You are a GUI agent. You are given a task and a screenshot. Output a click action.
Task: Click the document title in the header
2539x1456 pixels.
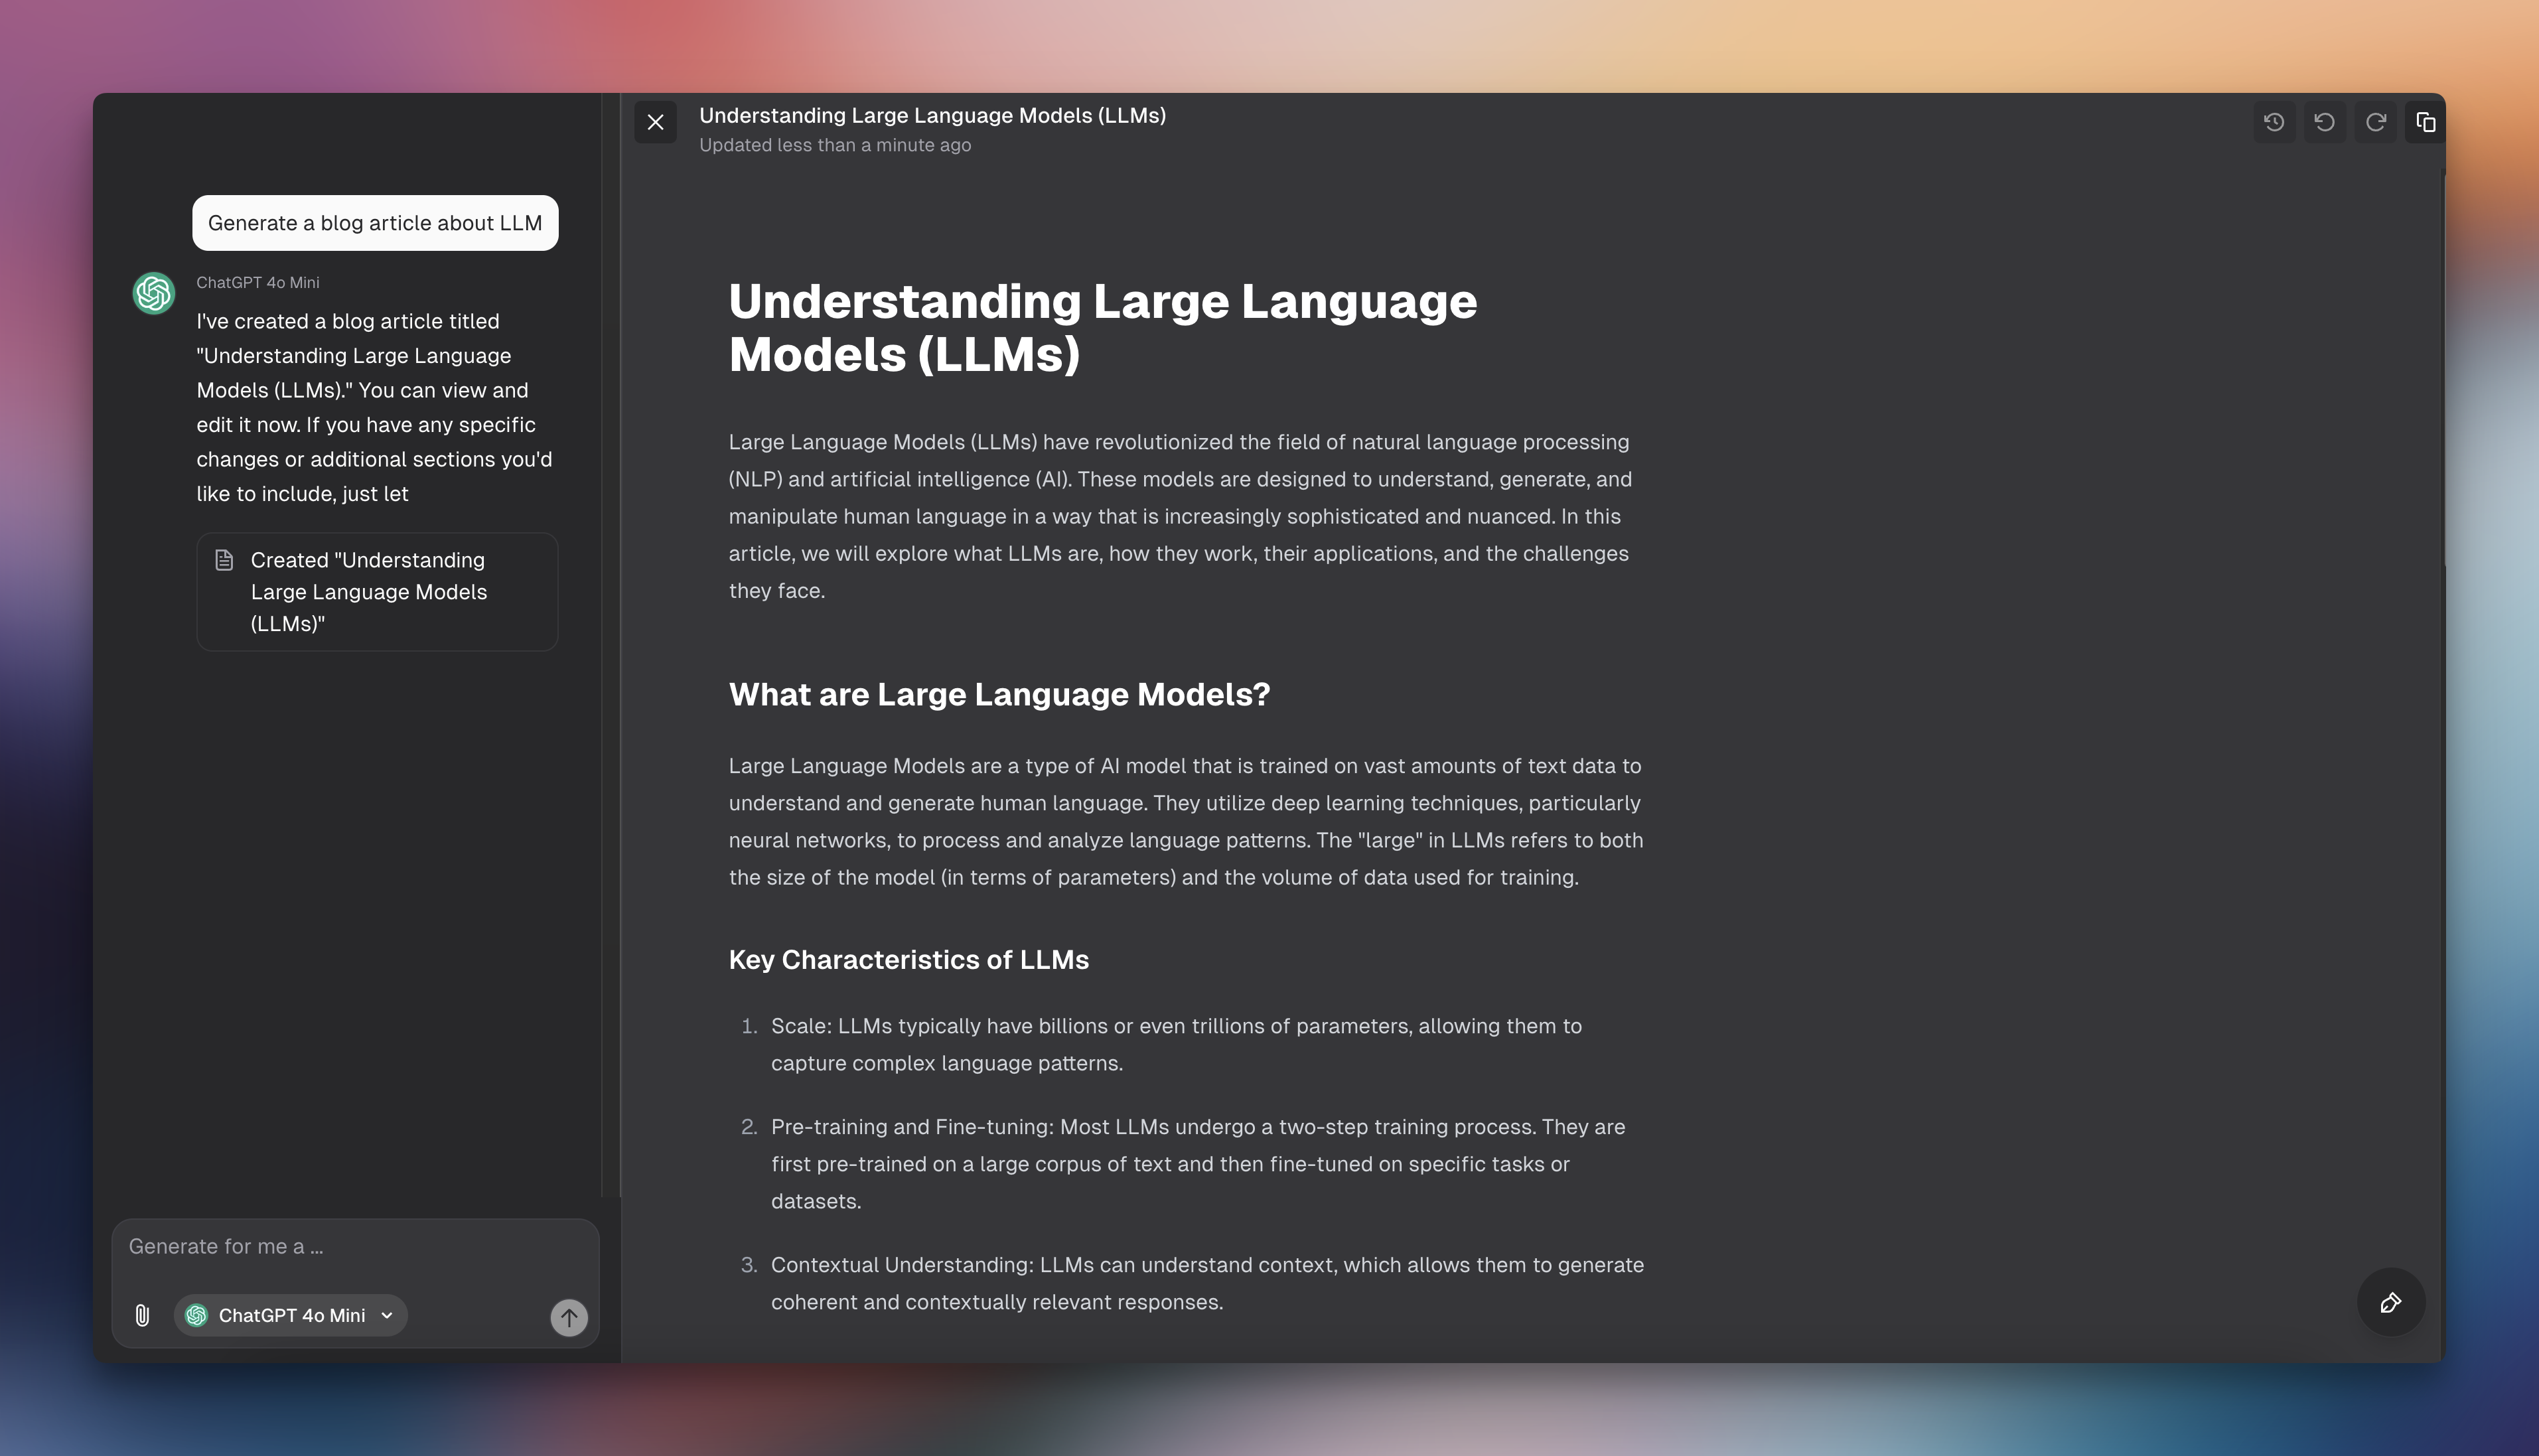pyautogui.click(x=932, y=115)
